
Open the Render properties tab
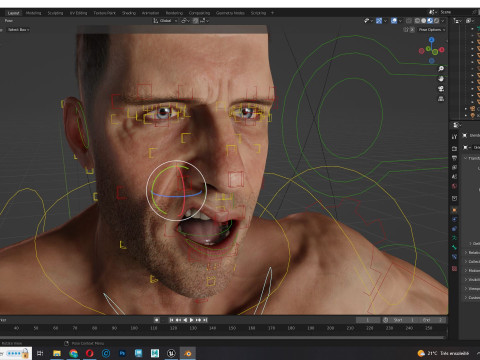click(454, 149)
